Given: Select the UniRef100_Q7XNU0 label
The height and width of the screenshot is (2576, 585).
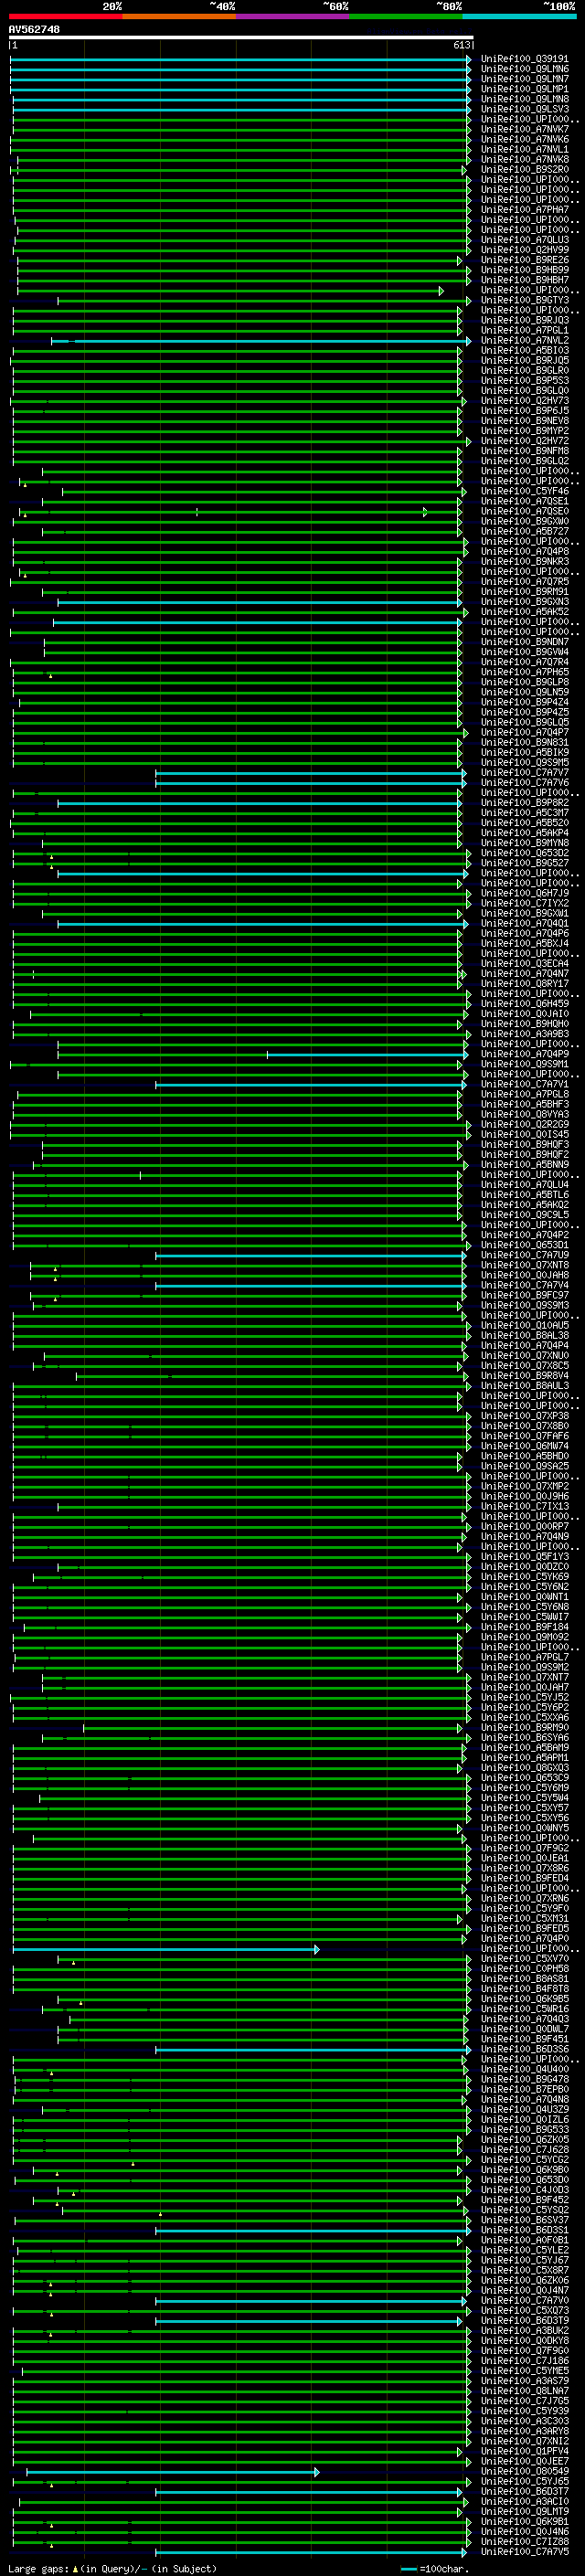Looking at the screenshot, I should 525,1356.
